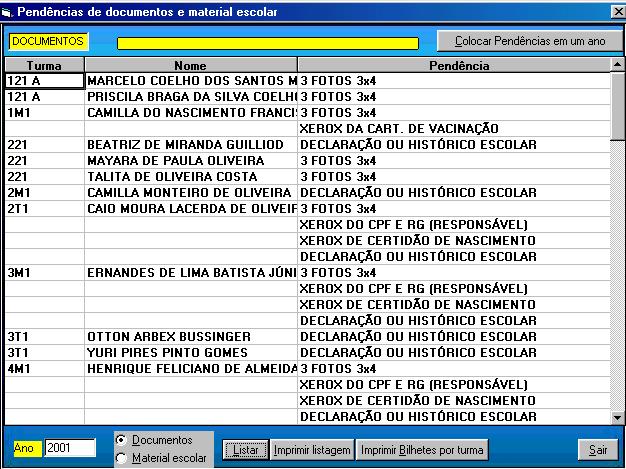Click the title bar application icon
Screen dimensions: 626x469
click(9, 11)
